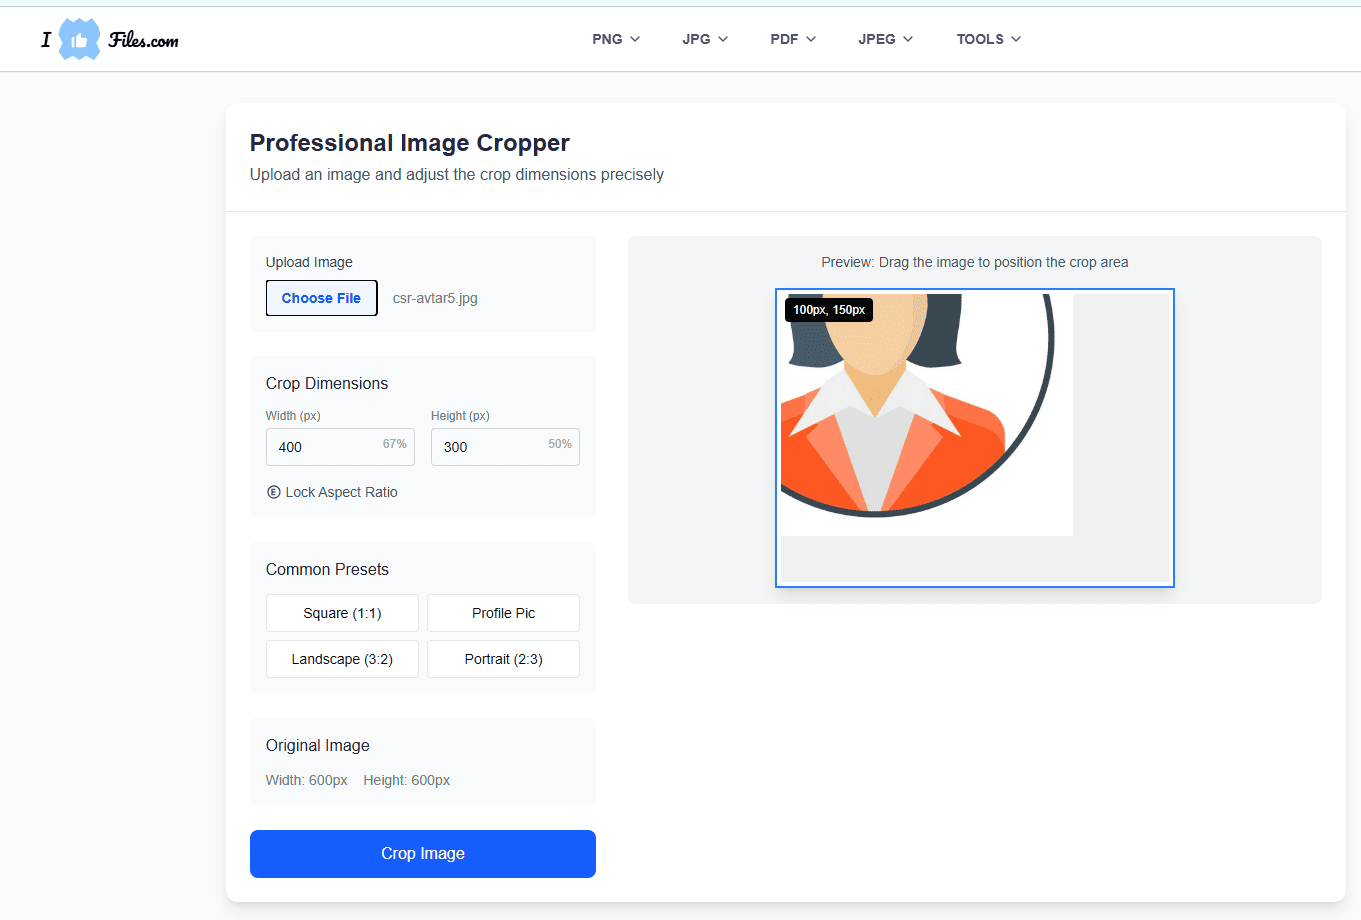1361x920 pixels.
Task: Open the PNG dropdown menu
Action: (x=615, y=39)
